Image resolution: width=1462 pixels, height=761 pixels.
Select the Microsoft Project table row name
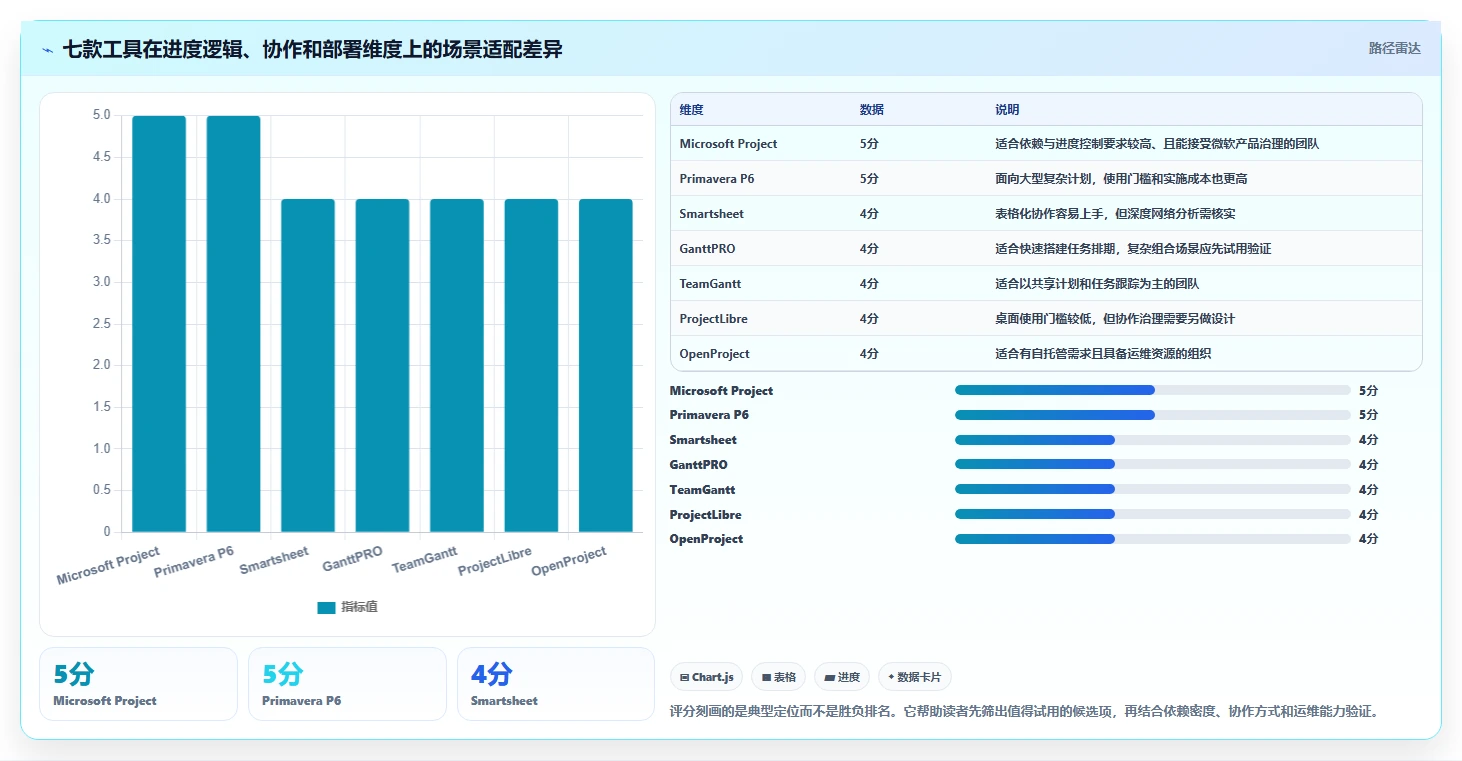tap(728, 144)
